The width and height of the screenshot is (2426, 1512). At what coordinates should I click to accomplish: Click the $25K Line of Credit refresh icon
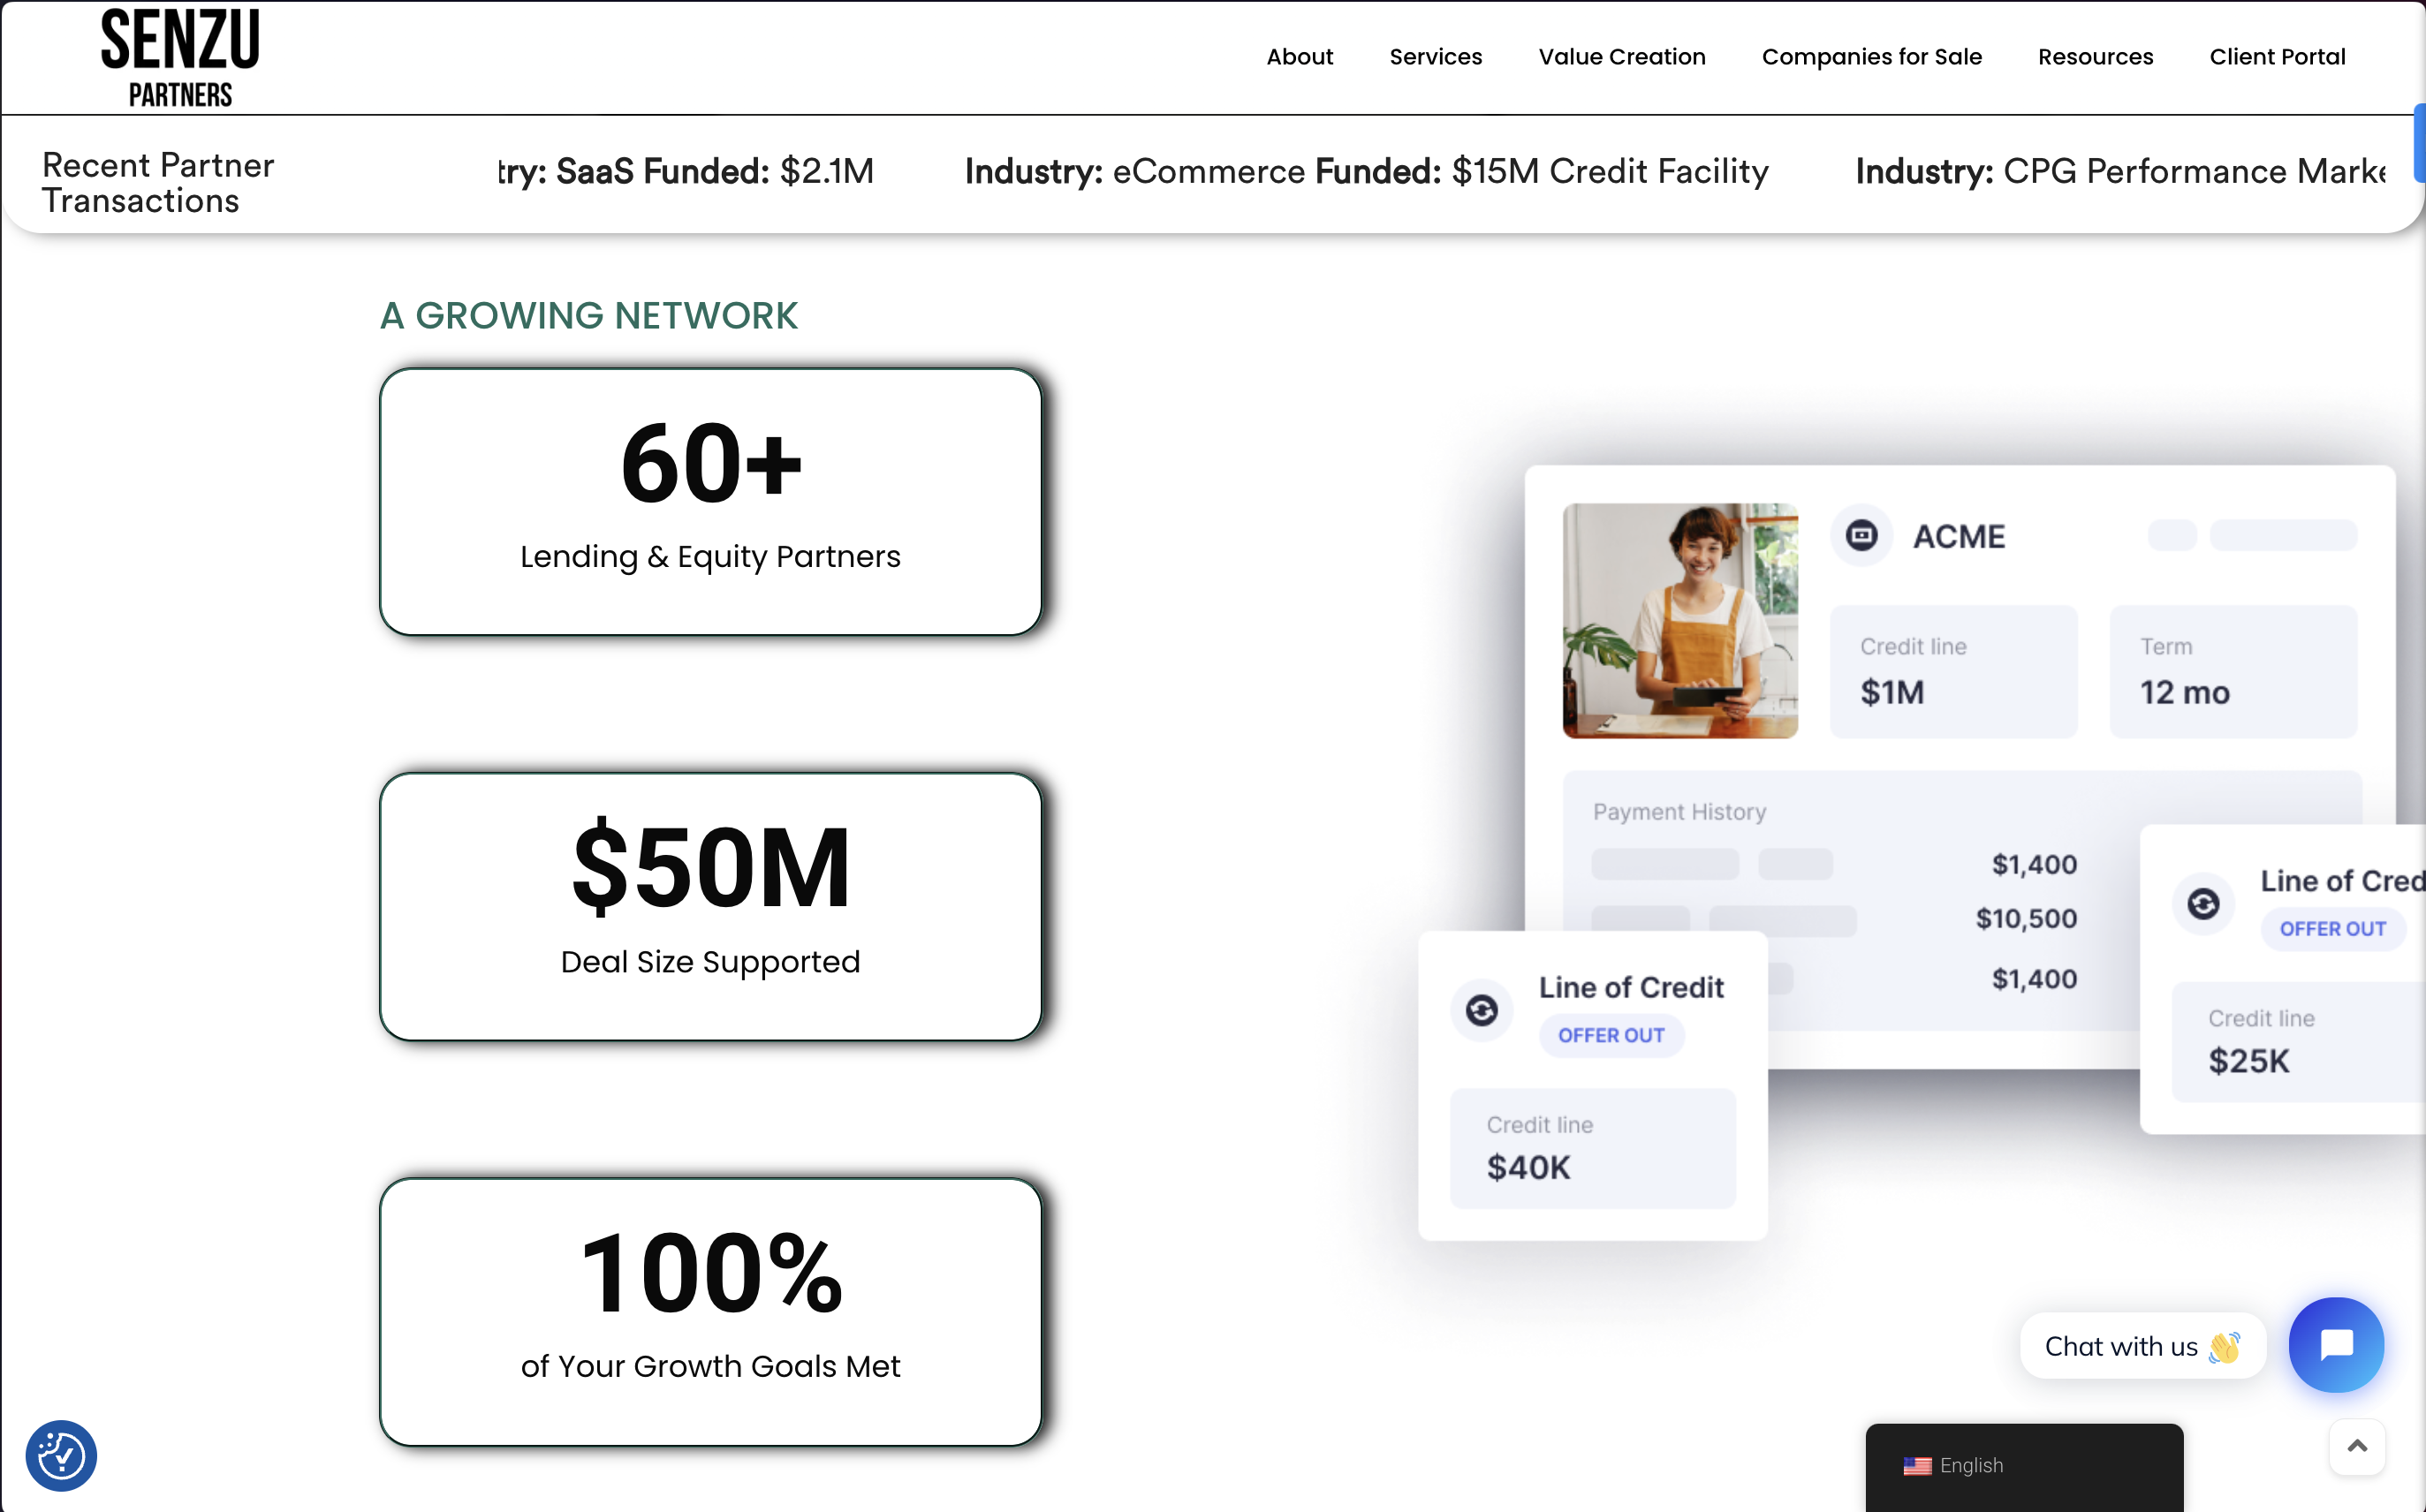2203,904
